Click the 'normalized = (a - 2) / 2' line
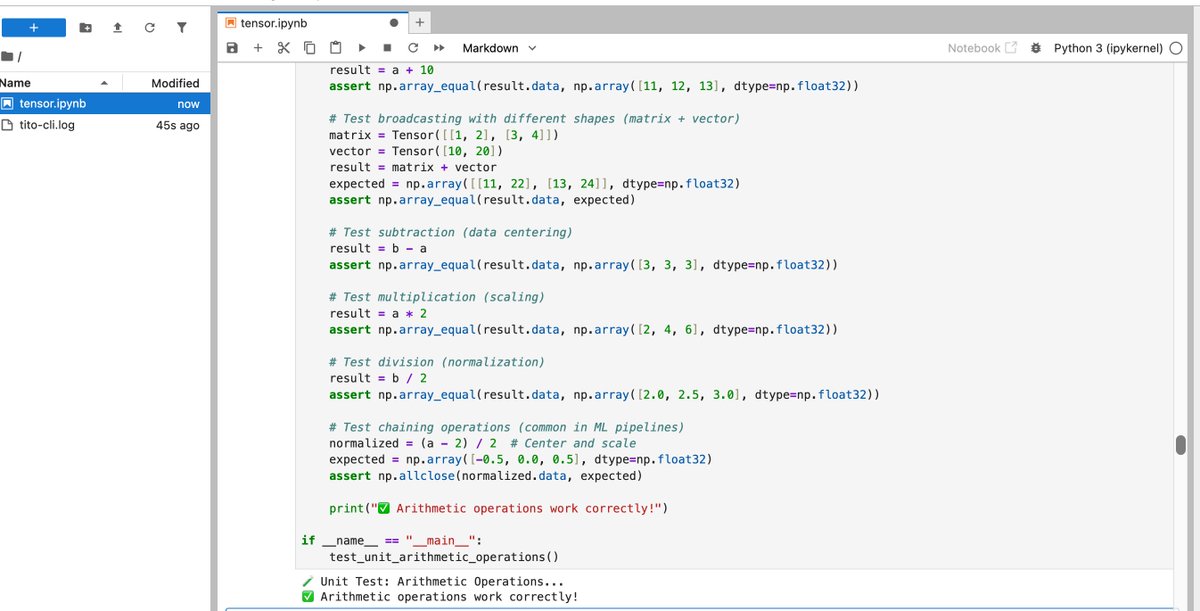The image size is (1200, 611). click(x=483, y=443)
